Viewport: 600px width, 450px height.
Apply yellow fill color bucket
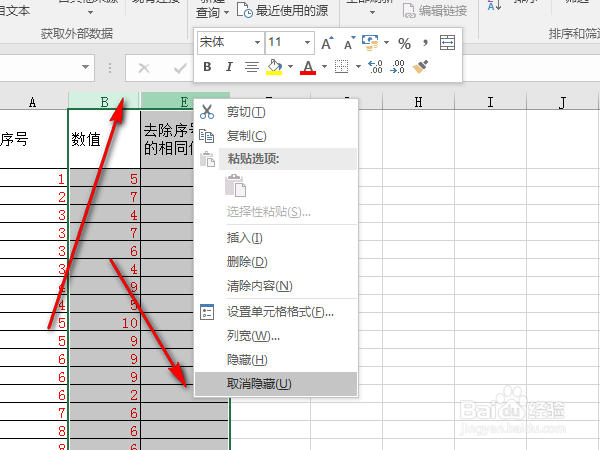tap(274, 67)
